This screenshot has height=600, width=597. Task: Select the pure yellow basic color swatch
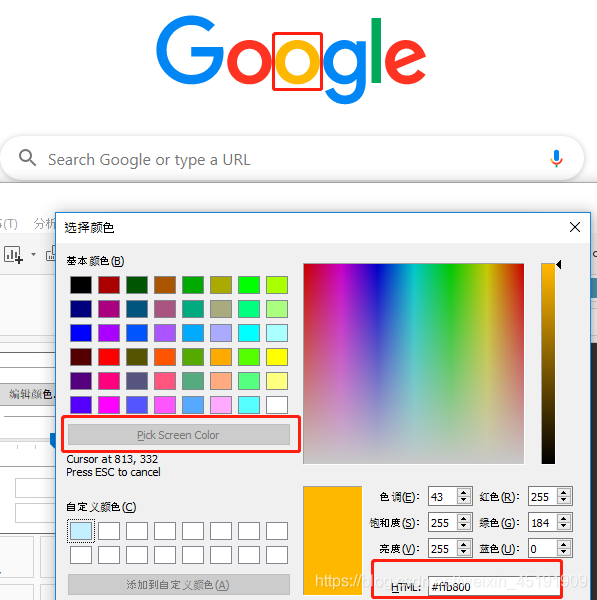(x=277, y=357)
